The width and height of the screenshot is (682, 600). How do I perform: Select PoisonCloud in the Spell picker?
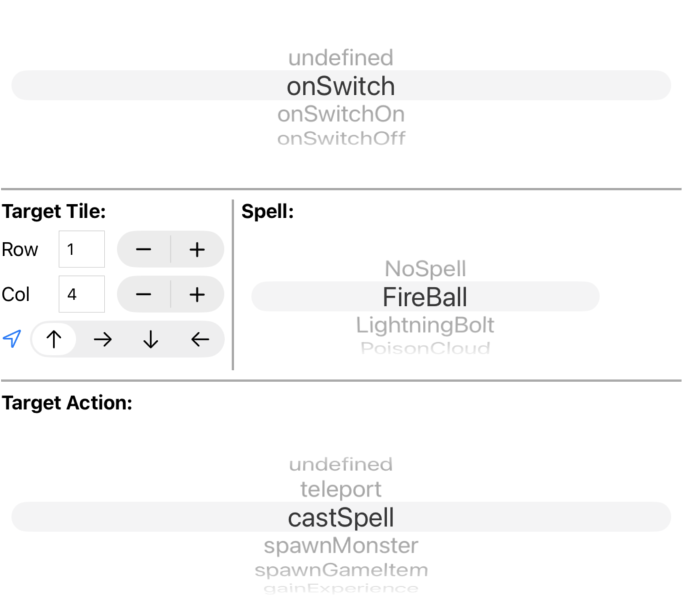(x=425, y=348)
